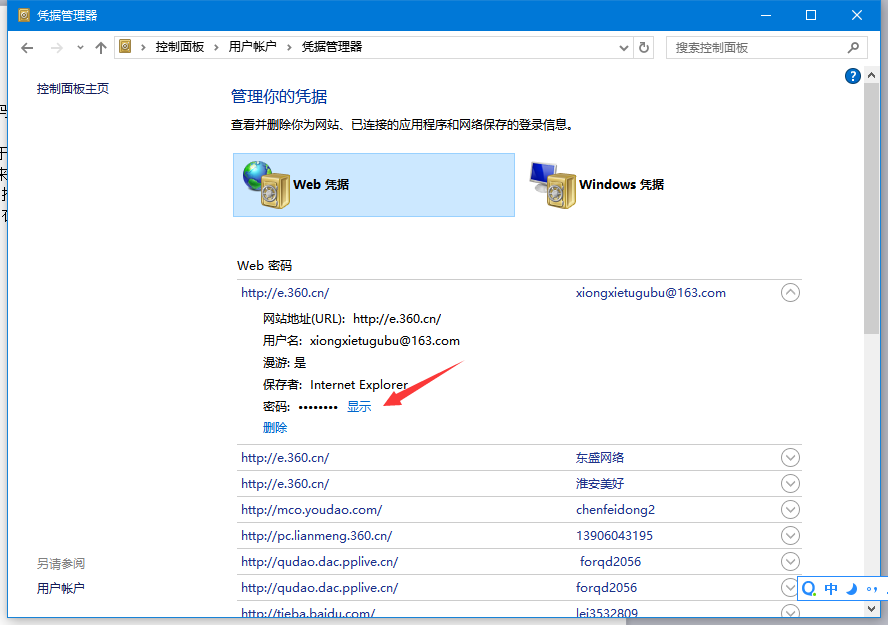
Task: Open the recent locations dropdown arrow
Action: pos(80,48)
